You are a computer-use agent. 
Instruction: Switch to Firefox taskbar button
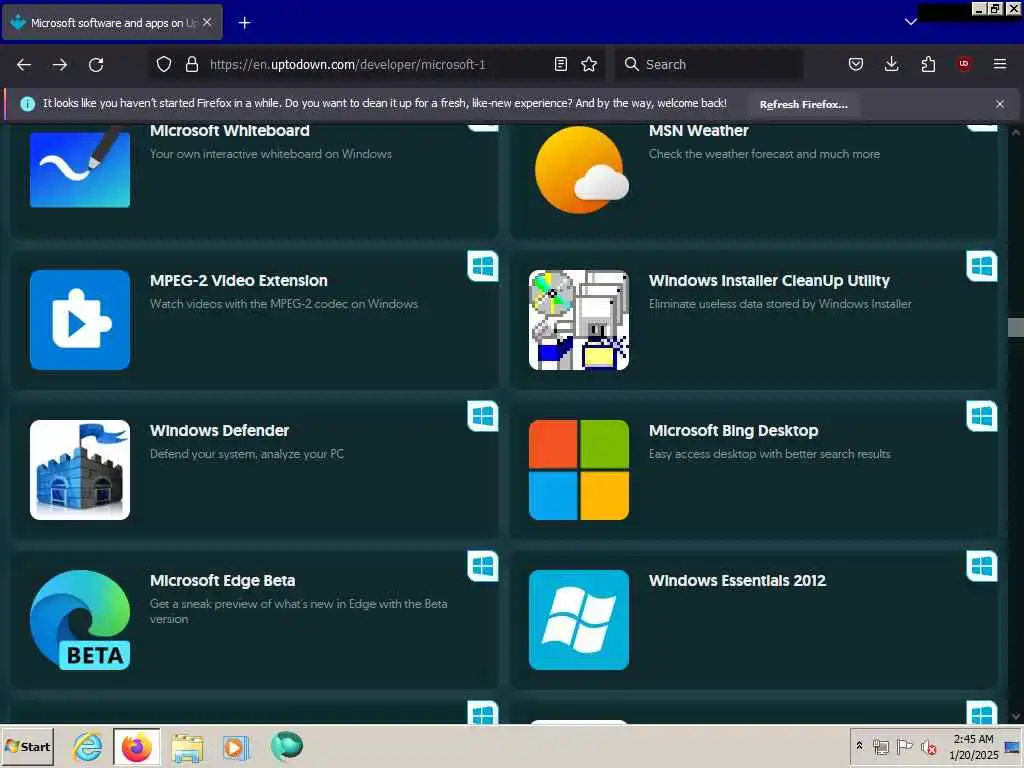pyautogui.click(x=136, y=747)
